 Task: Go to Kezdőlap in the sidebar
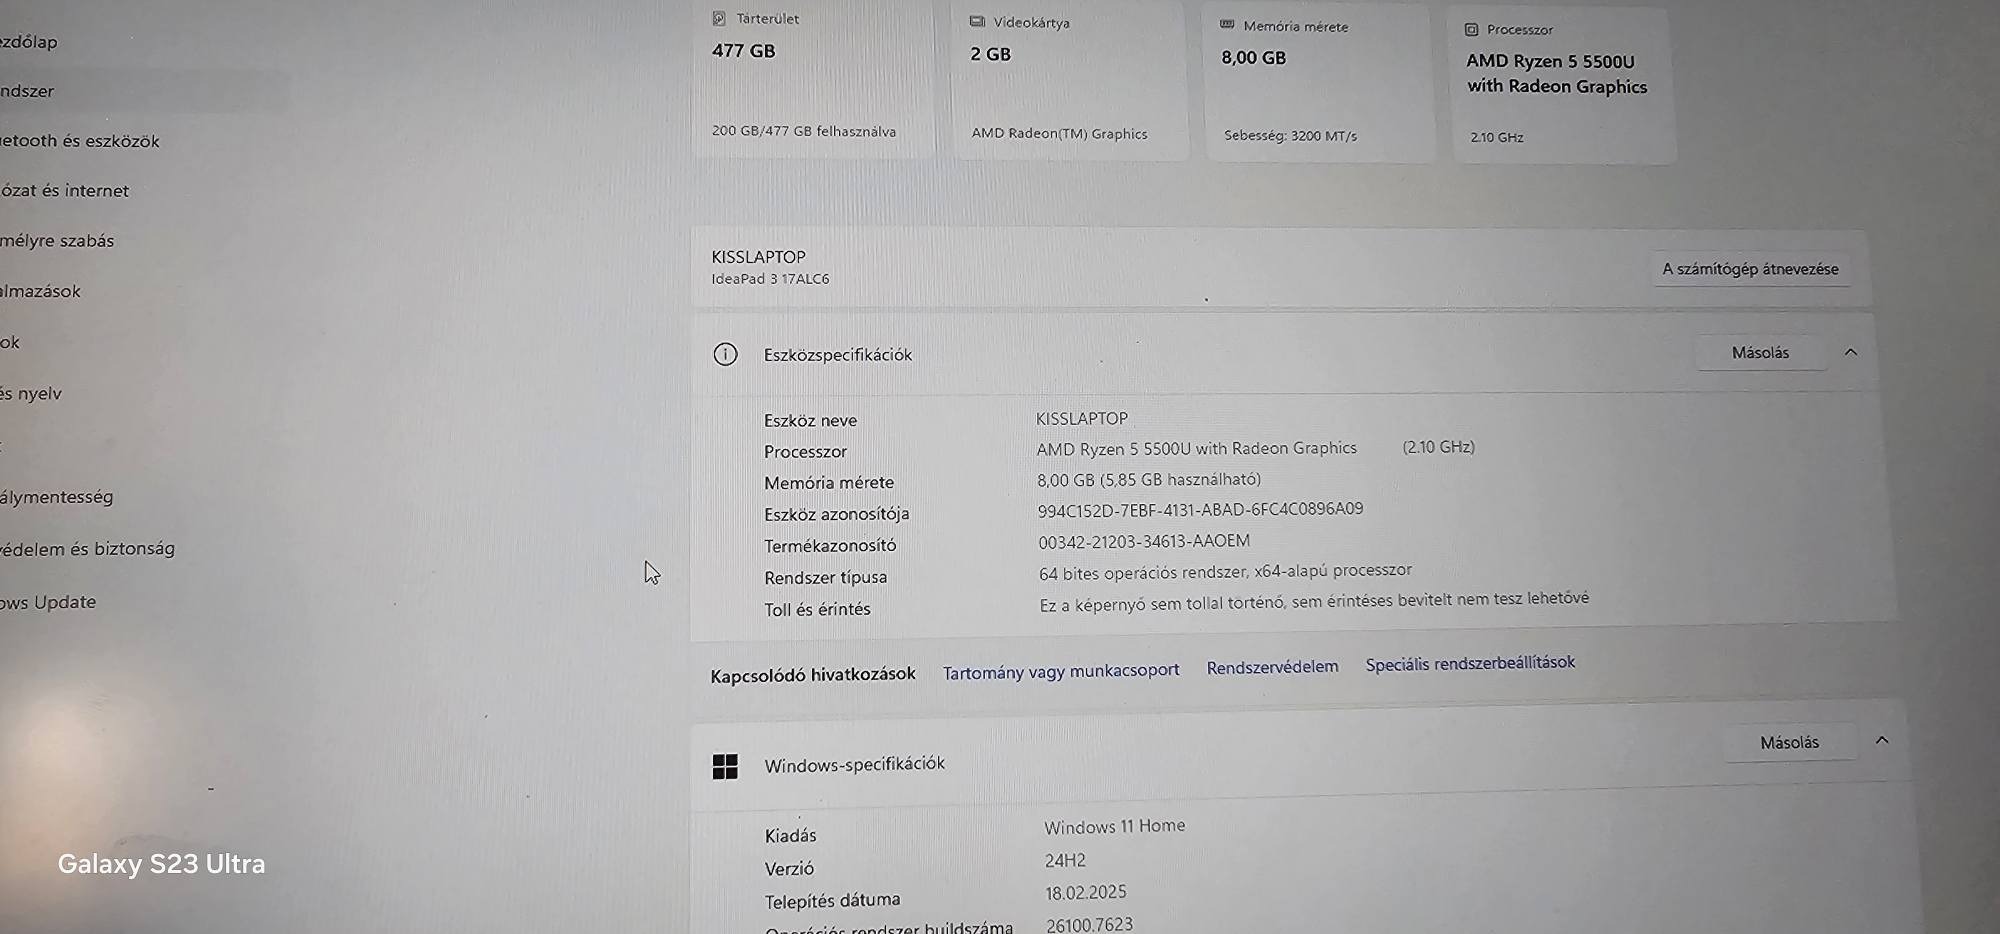[30, 42]
